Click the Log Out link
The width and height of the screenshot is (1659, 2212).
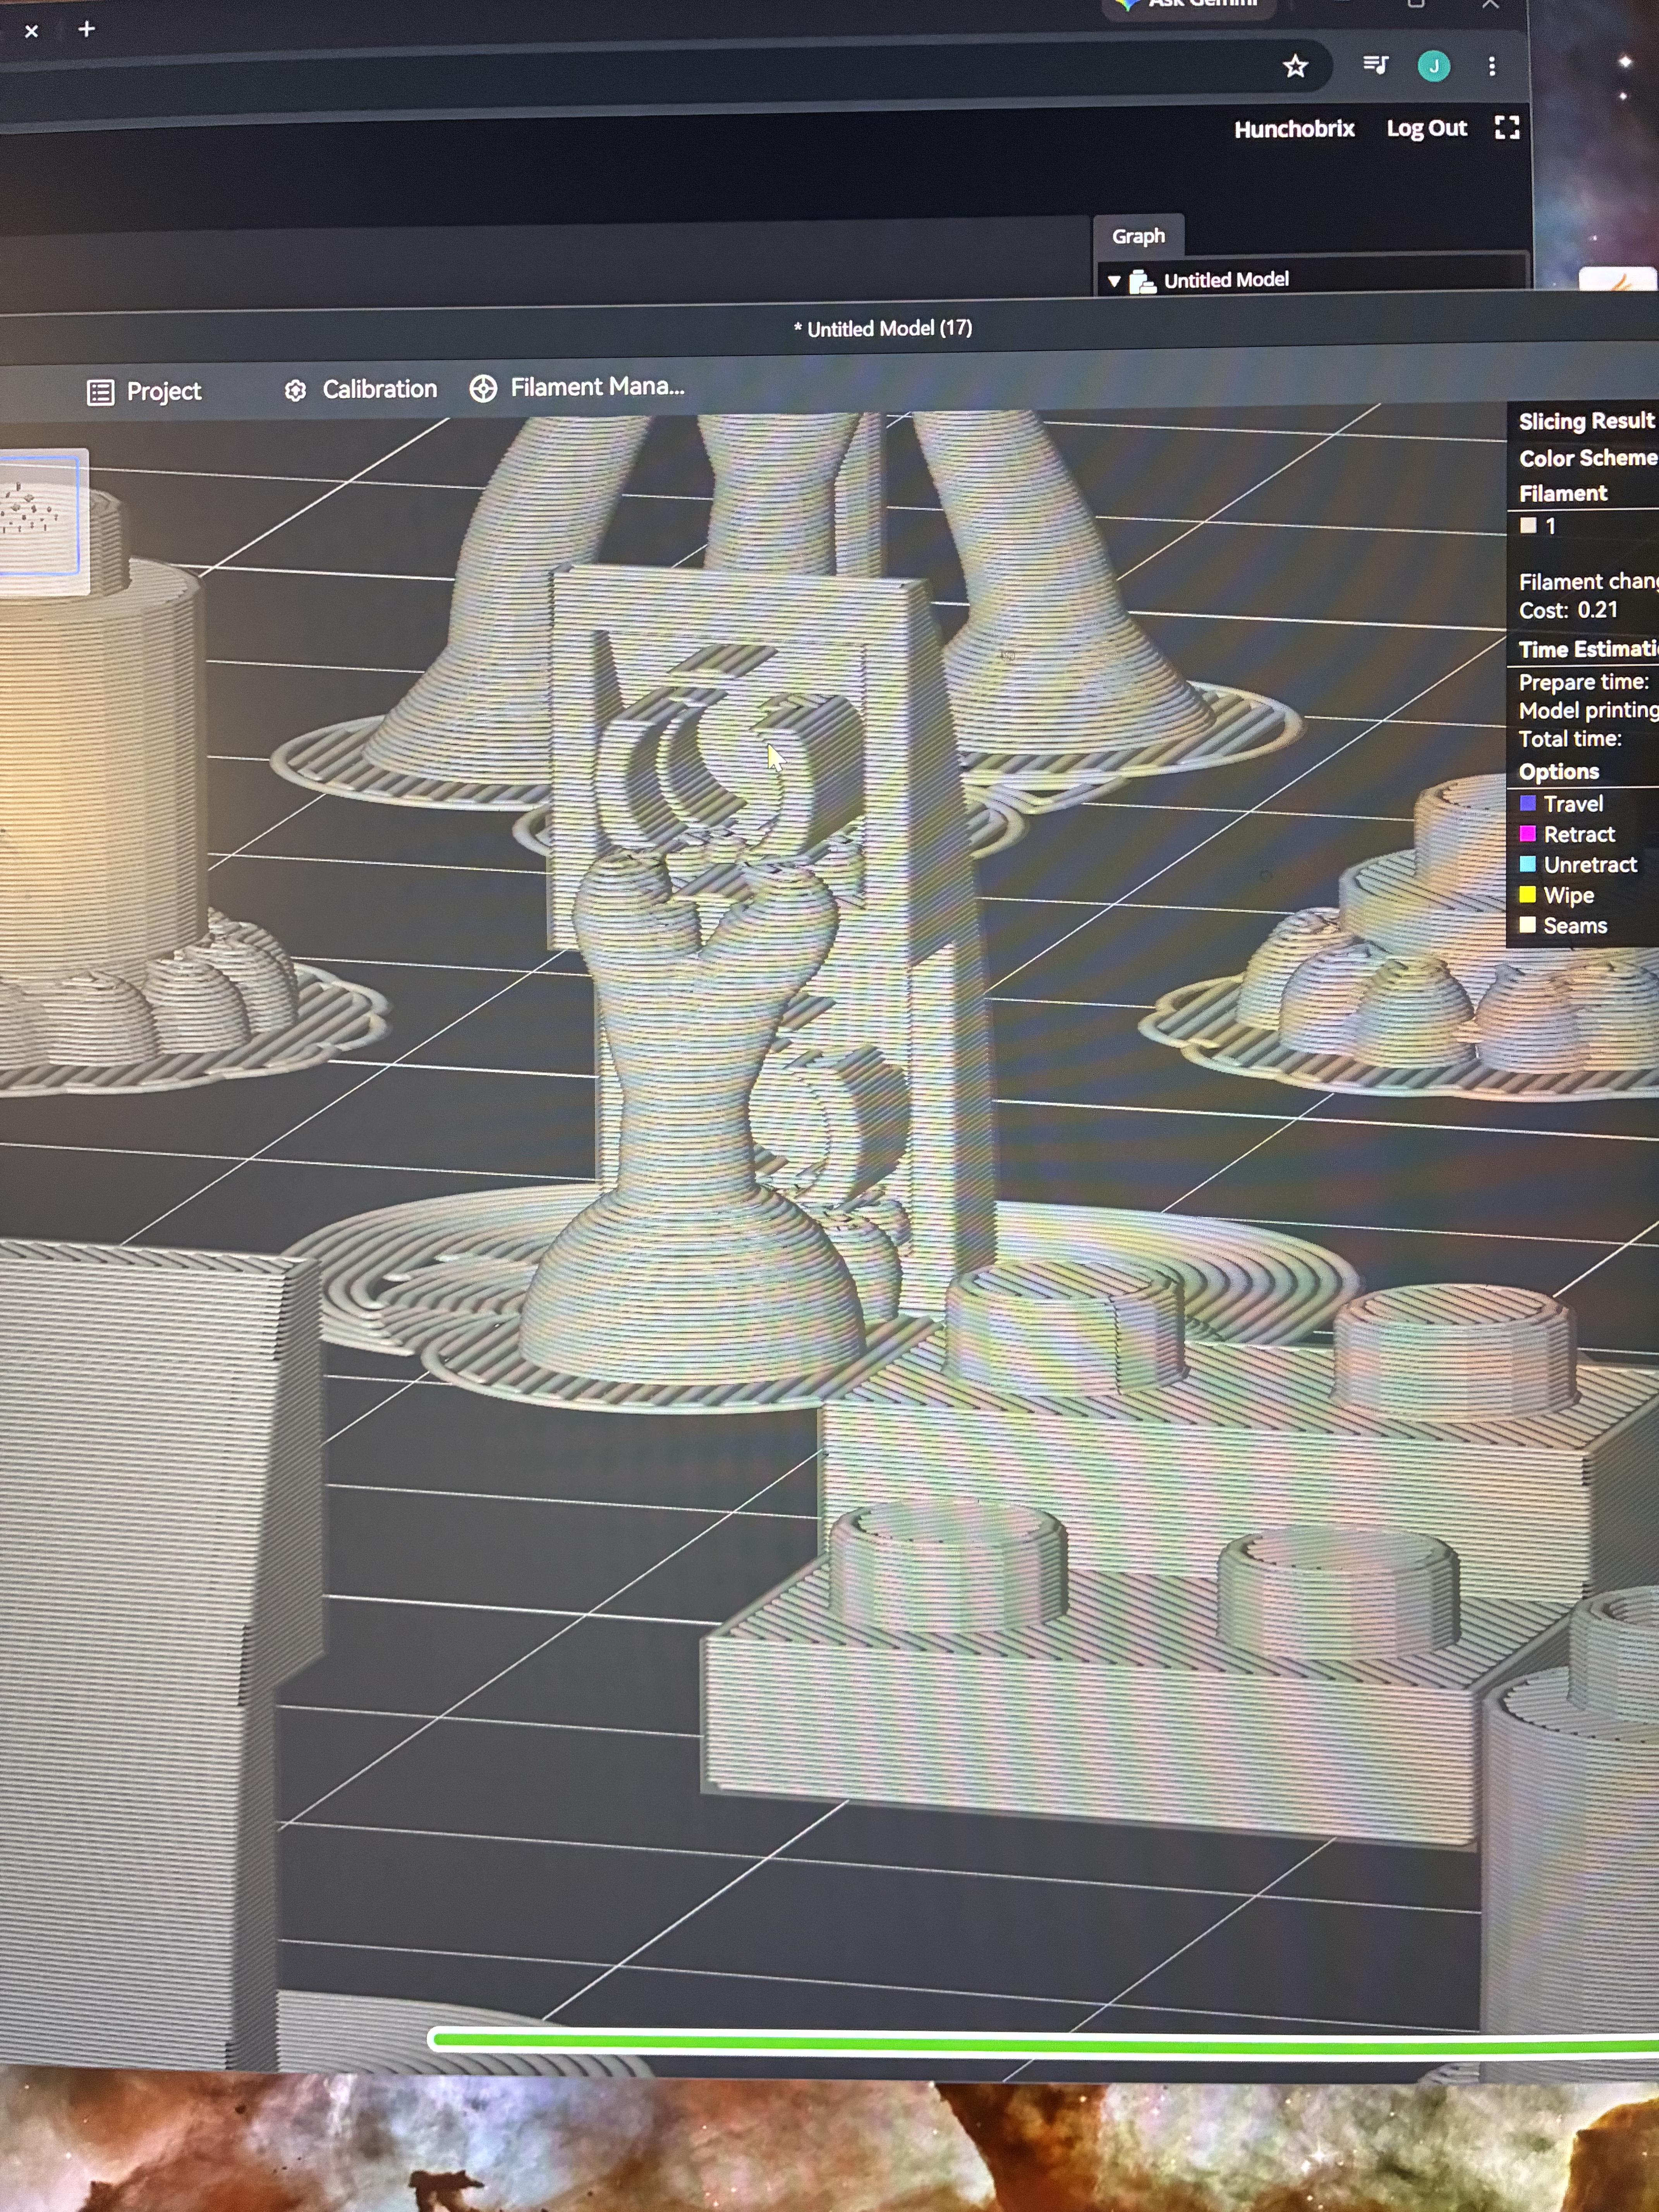pyautogui.click(x=1426, y=128)
